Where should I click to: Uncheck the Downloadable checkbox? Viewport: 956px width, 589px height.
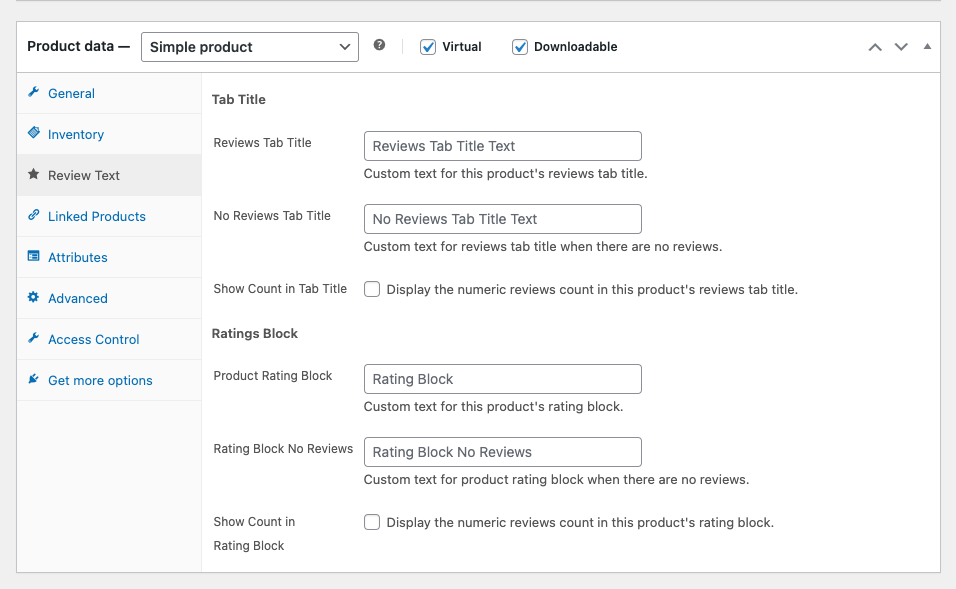(x=520, y=47)
